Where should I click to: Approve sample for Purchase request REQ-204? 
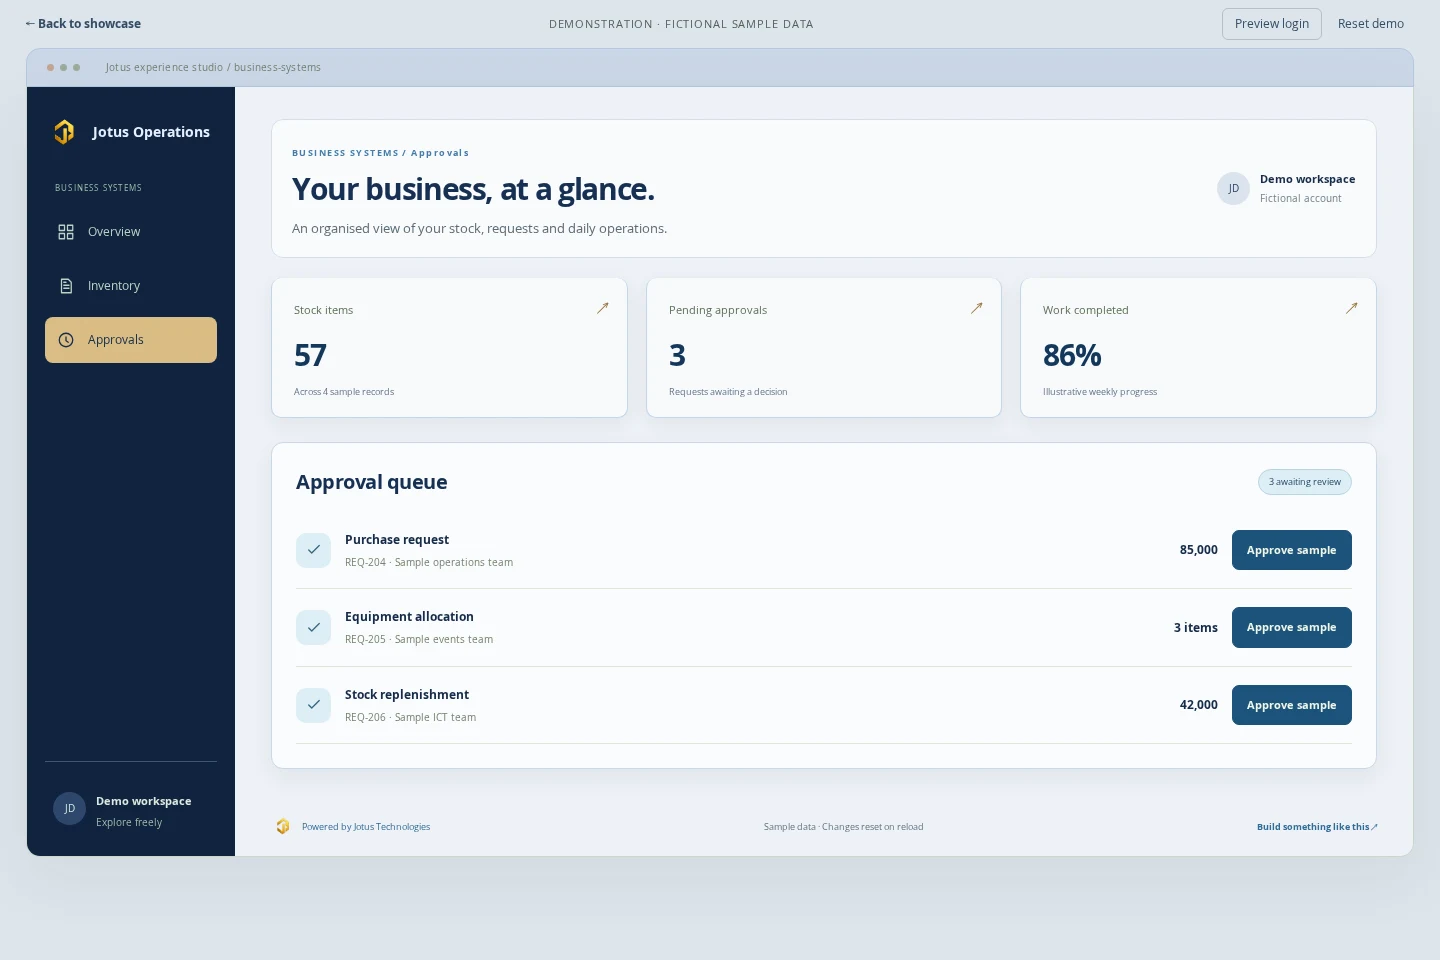pos(1292,550)
